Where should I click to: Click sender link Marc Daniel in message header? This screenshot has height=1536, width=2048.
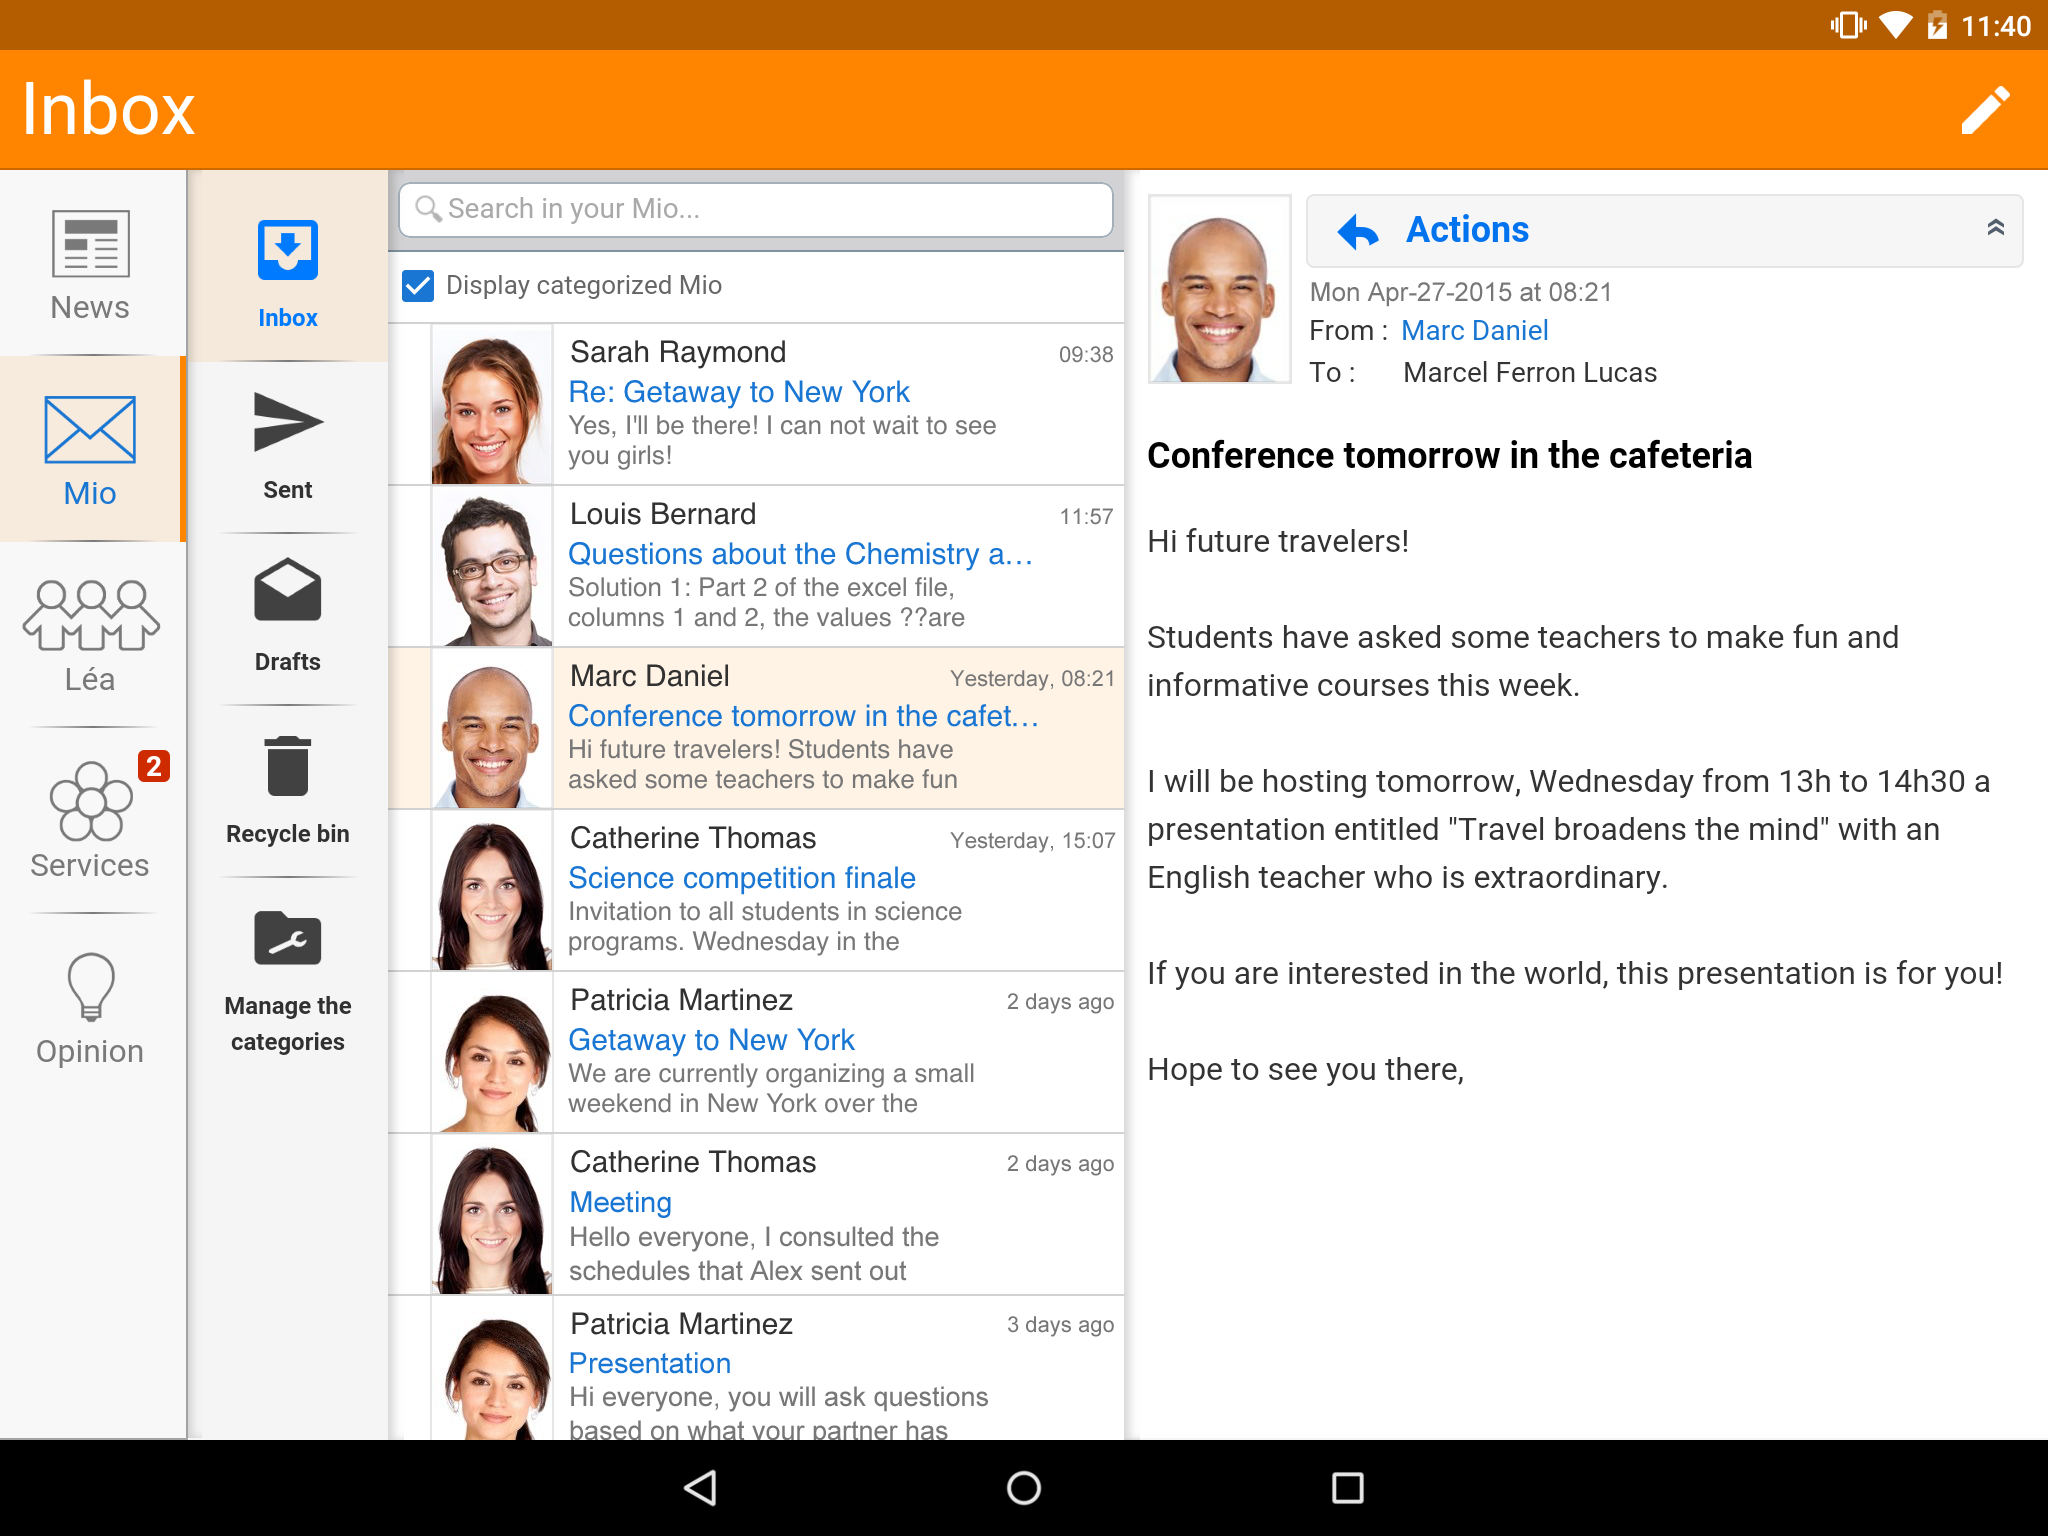pyautogui.click(x=1474, y=331)
